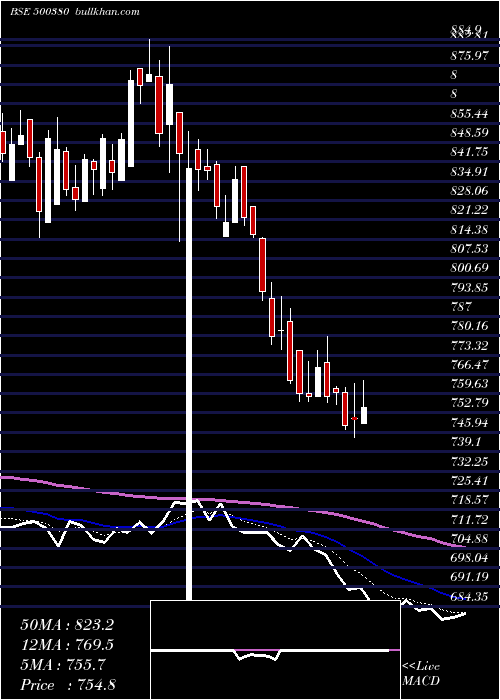Click the Price : 754.8 readout

point(68,685)
